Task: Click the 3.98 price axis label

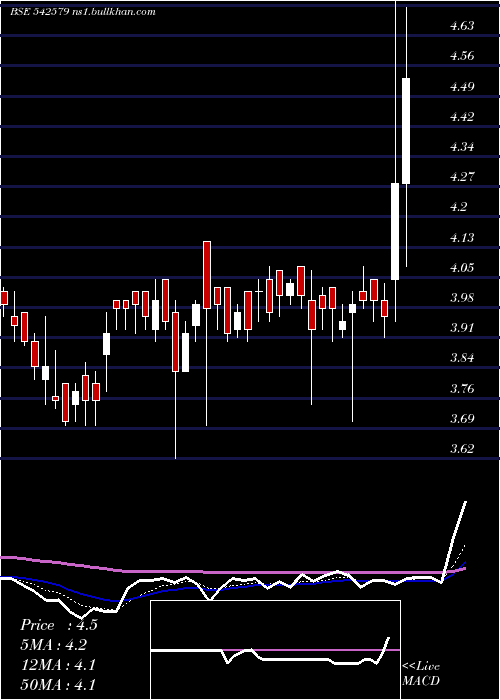Action: (462, 297)
